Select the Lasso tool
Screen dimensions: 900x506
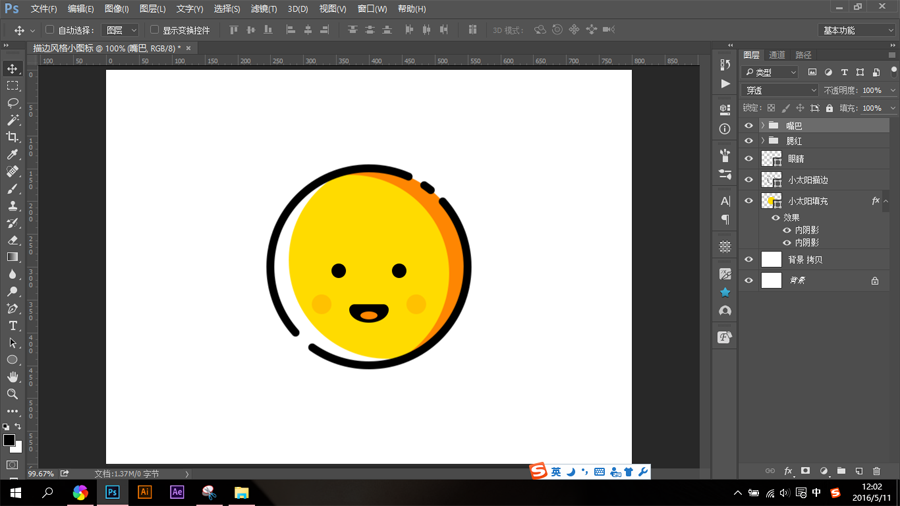[13, 103]
